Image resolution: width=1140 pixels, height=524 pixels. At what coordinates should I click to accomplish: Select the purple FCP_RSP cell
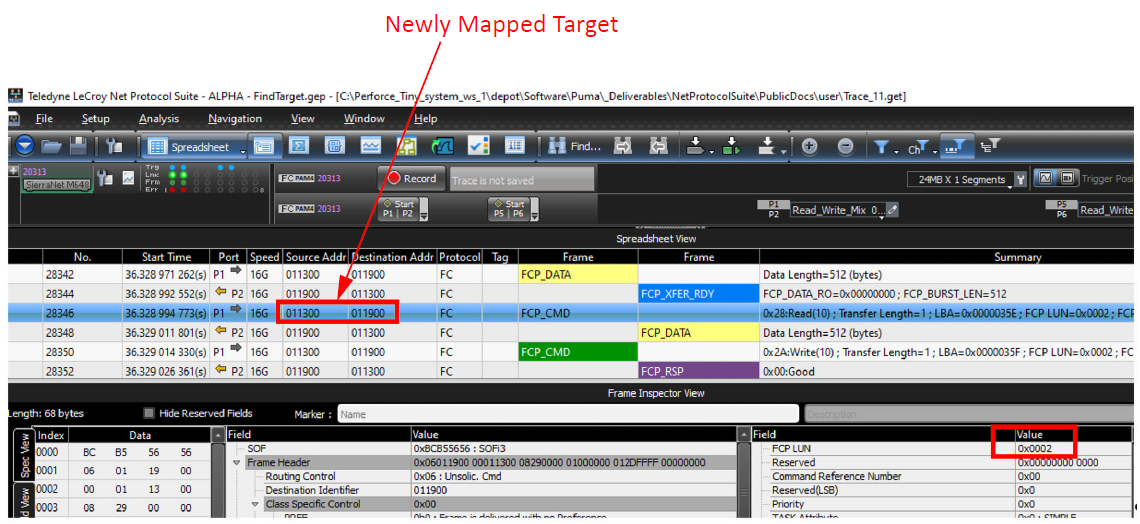pyautogui.click(x=698, y=371)
